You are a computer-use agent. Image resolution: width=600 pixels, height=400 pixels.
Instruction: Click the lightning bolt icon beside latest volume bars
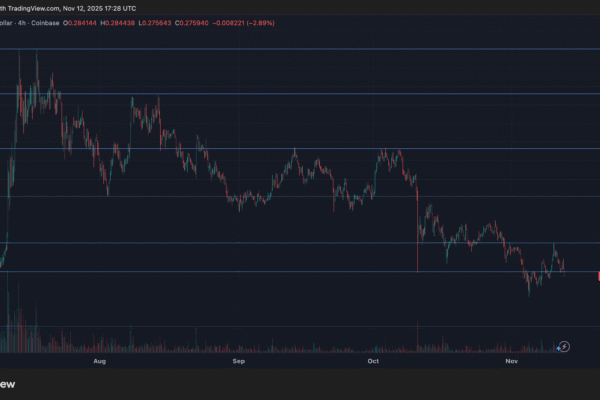(564, 346)
